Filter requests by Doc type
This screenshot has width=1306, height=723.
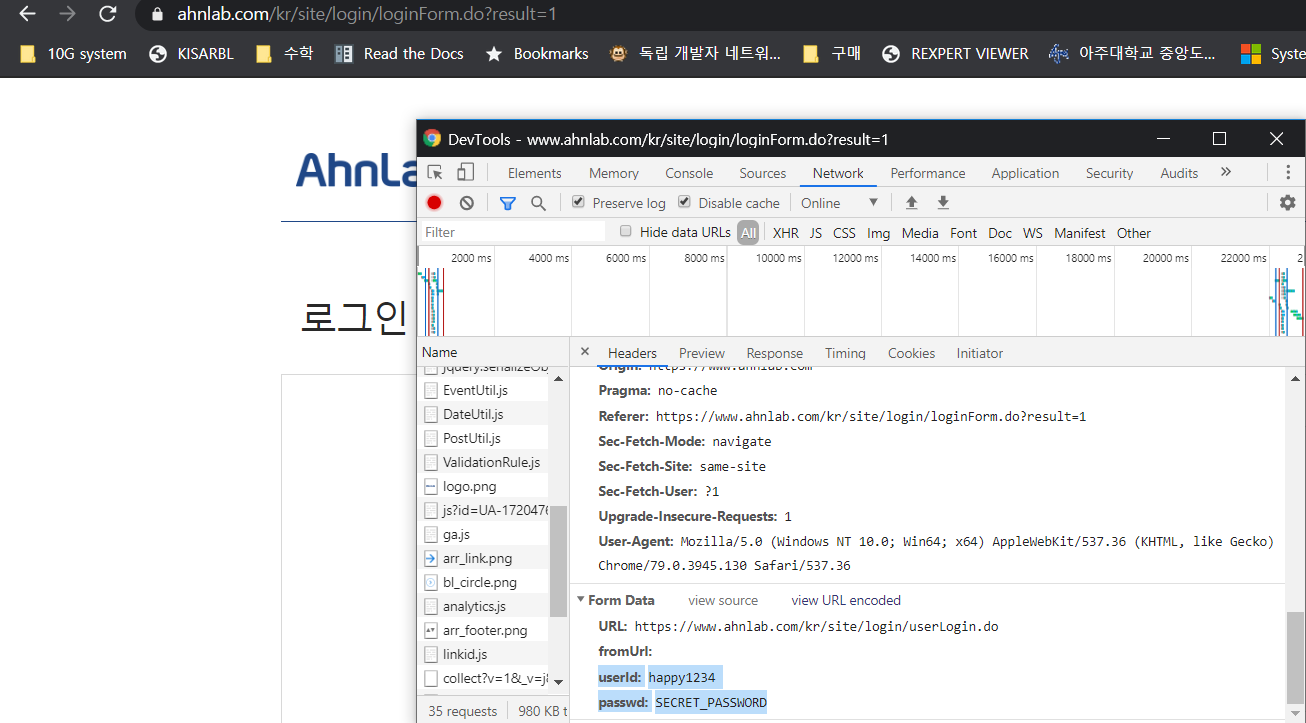point(1000,233)
